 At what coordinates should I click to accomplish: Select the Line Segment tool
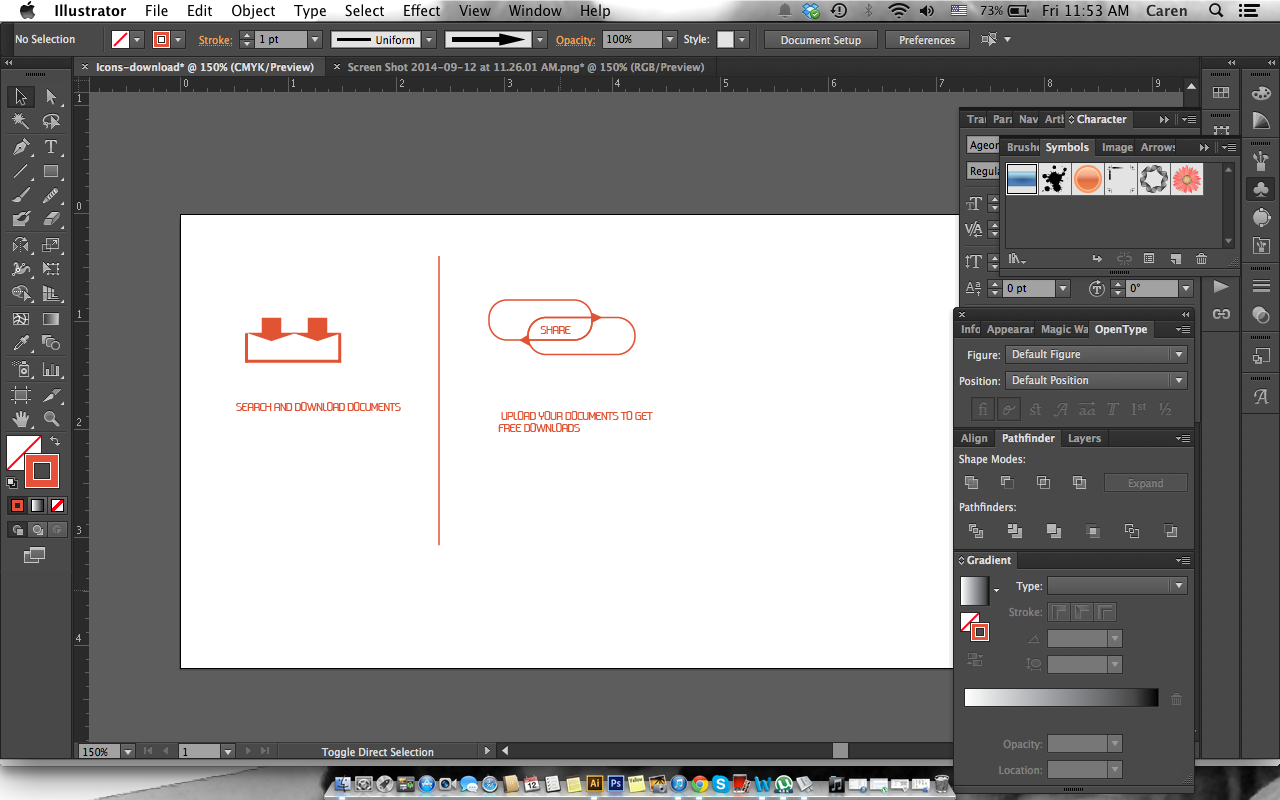tap(20, 171)
